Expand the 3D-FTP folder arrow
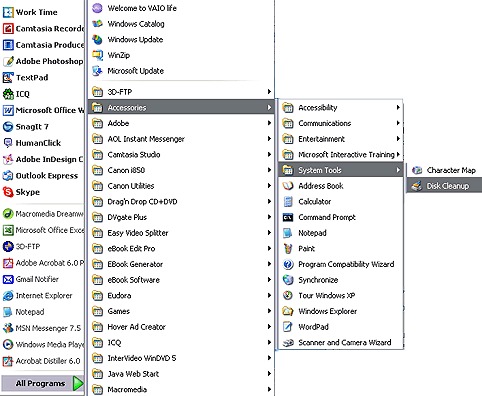This screenshot has width=482, height=396. coord(269,92)
